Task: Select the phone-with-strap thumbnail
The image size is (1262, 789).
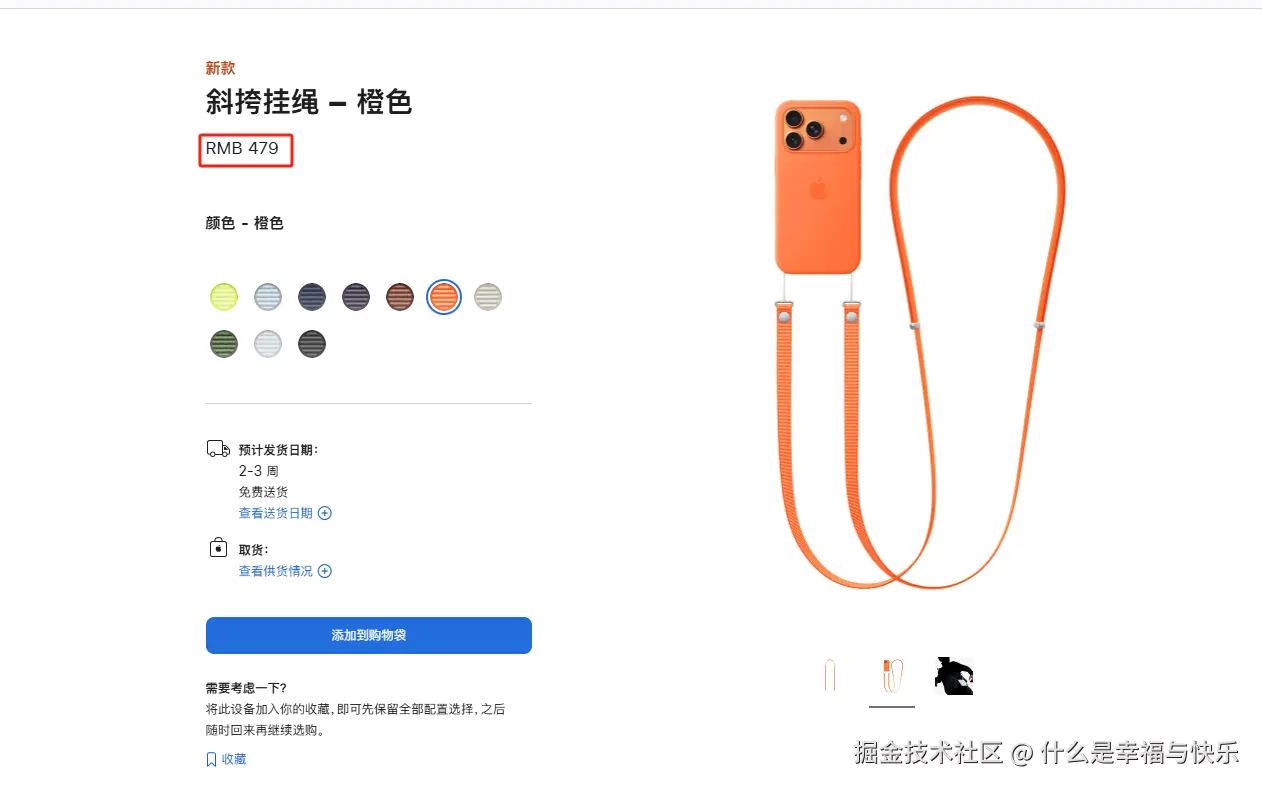Action: tap(892, 676)
